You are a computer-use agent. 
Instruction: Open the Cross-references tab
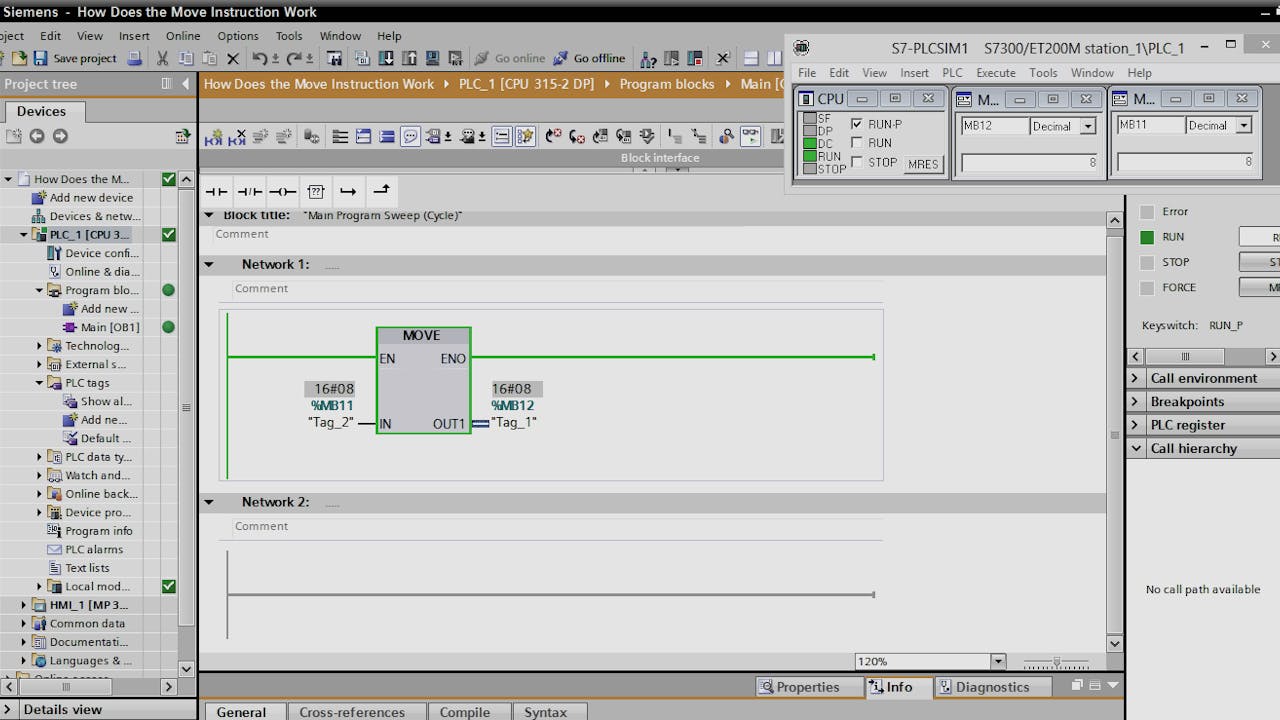point(352,712)
